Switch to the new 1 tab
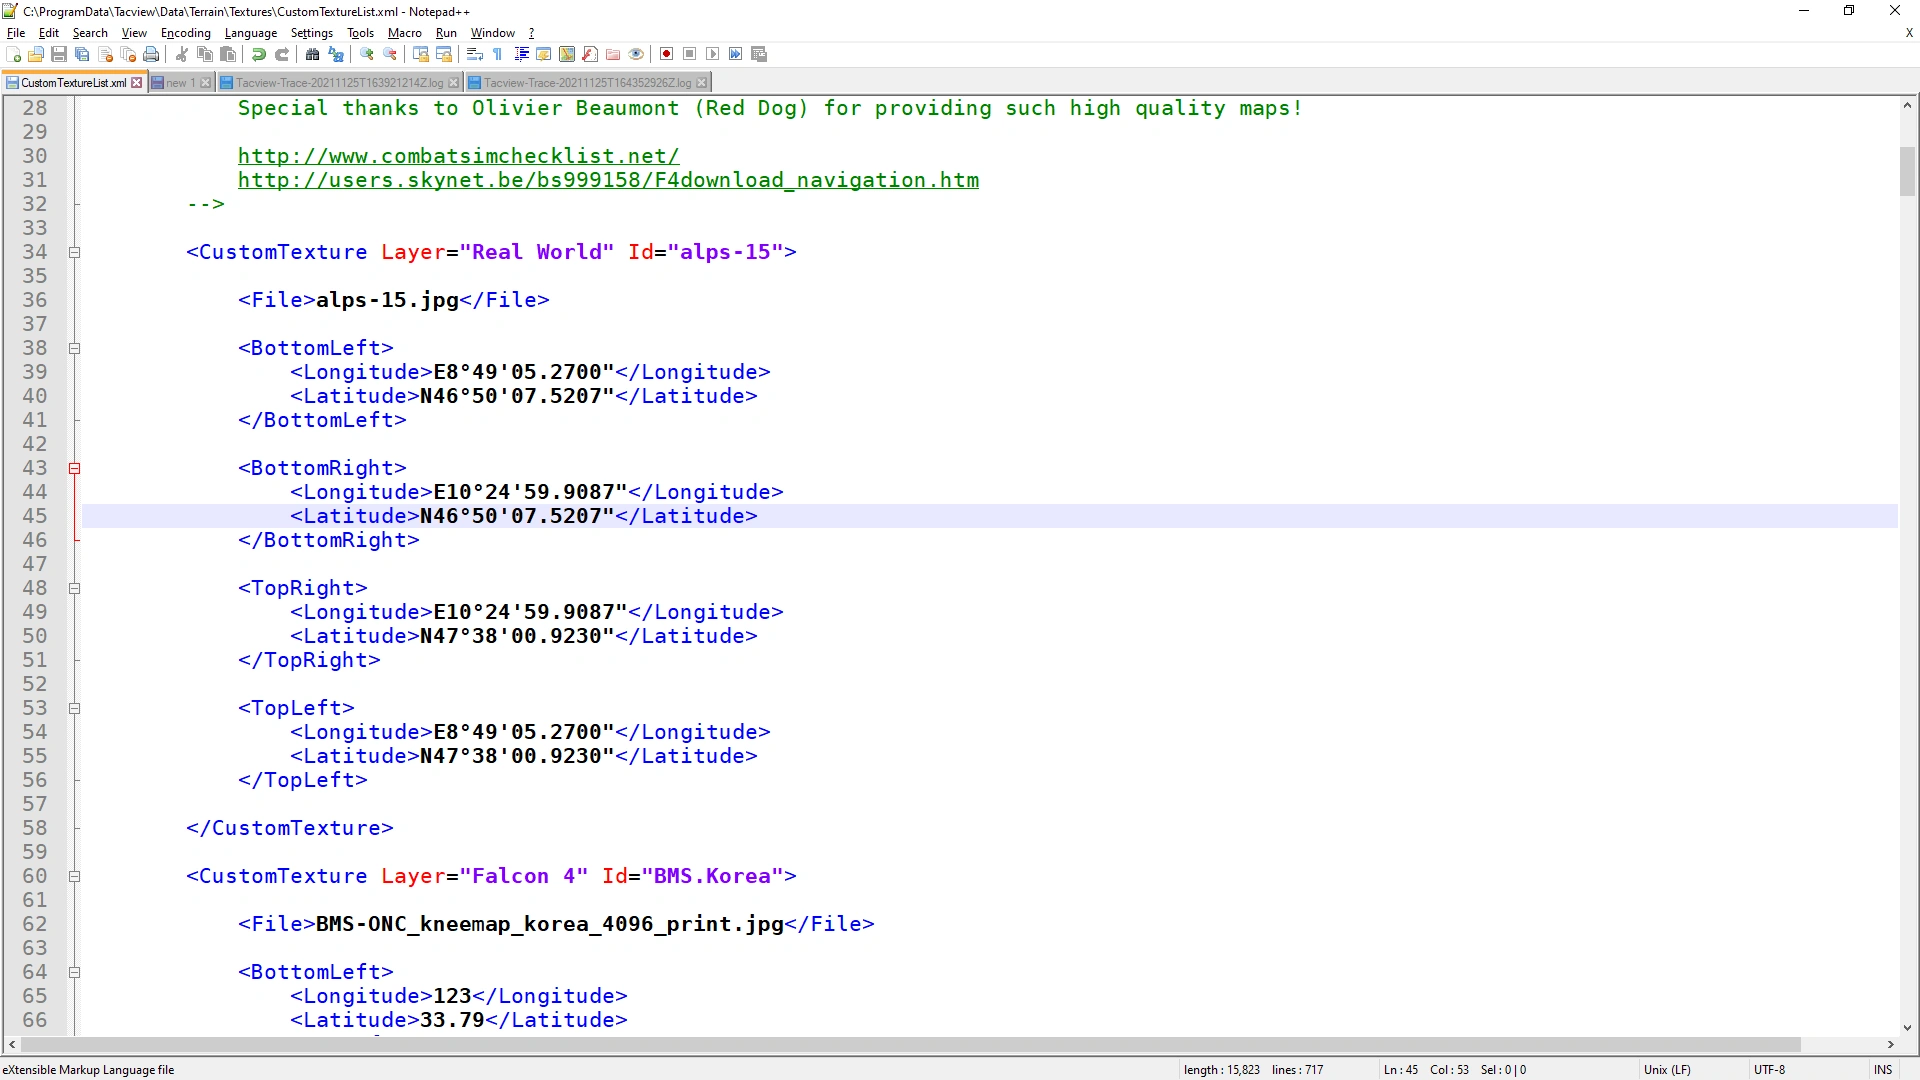Screen dimensions: 1920x1080 pyautogui.click(x=179, y=83)
